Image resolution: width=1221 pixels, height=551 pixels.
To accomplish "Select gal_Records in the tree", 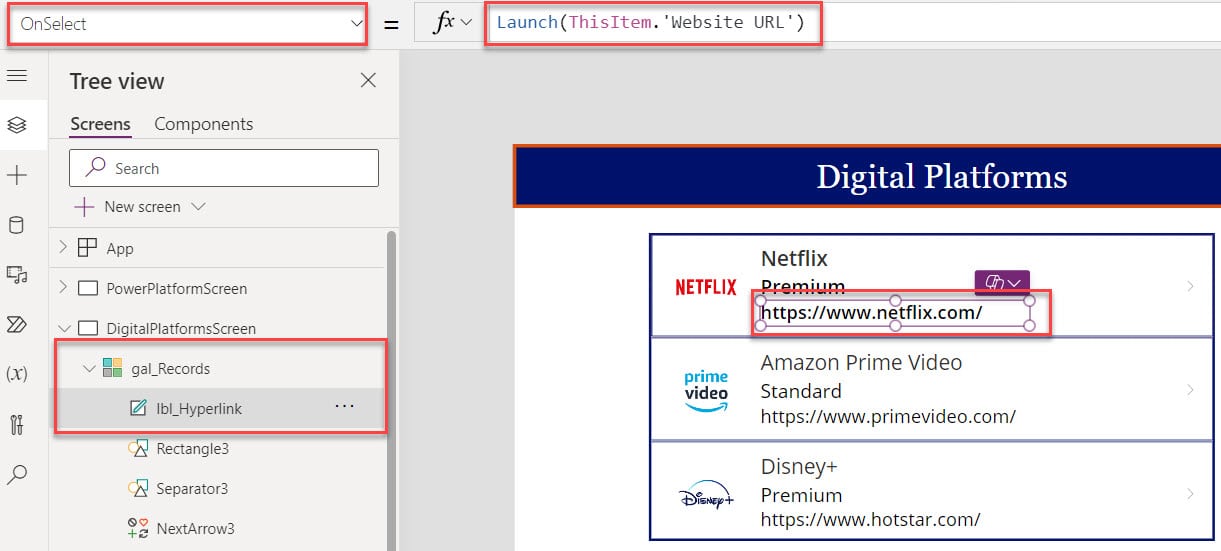I will 171,368.
